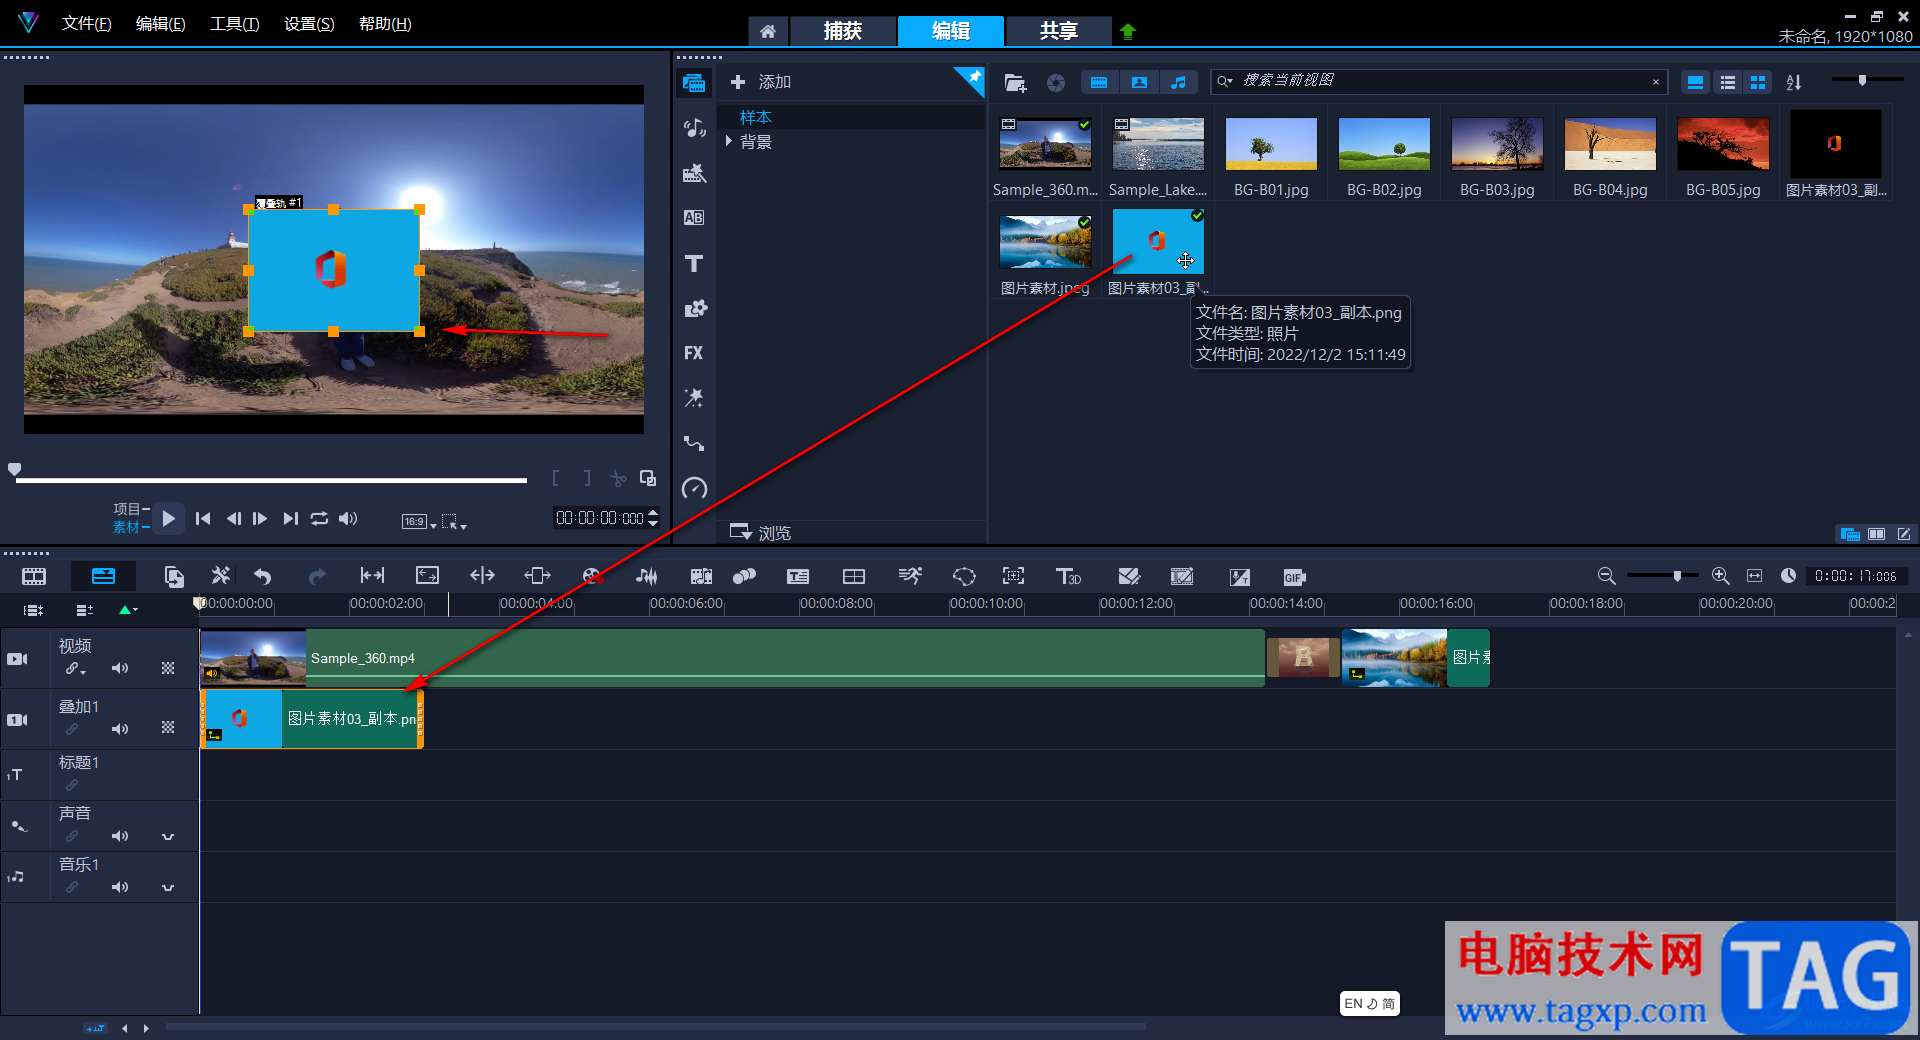Open the Multi-camera grid icon

pos(854,576)
